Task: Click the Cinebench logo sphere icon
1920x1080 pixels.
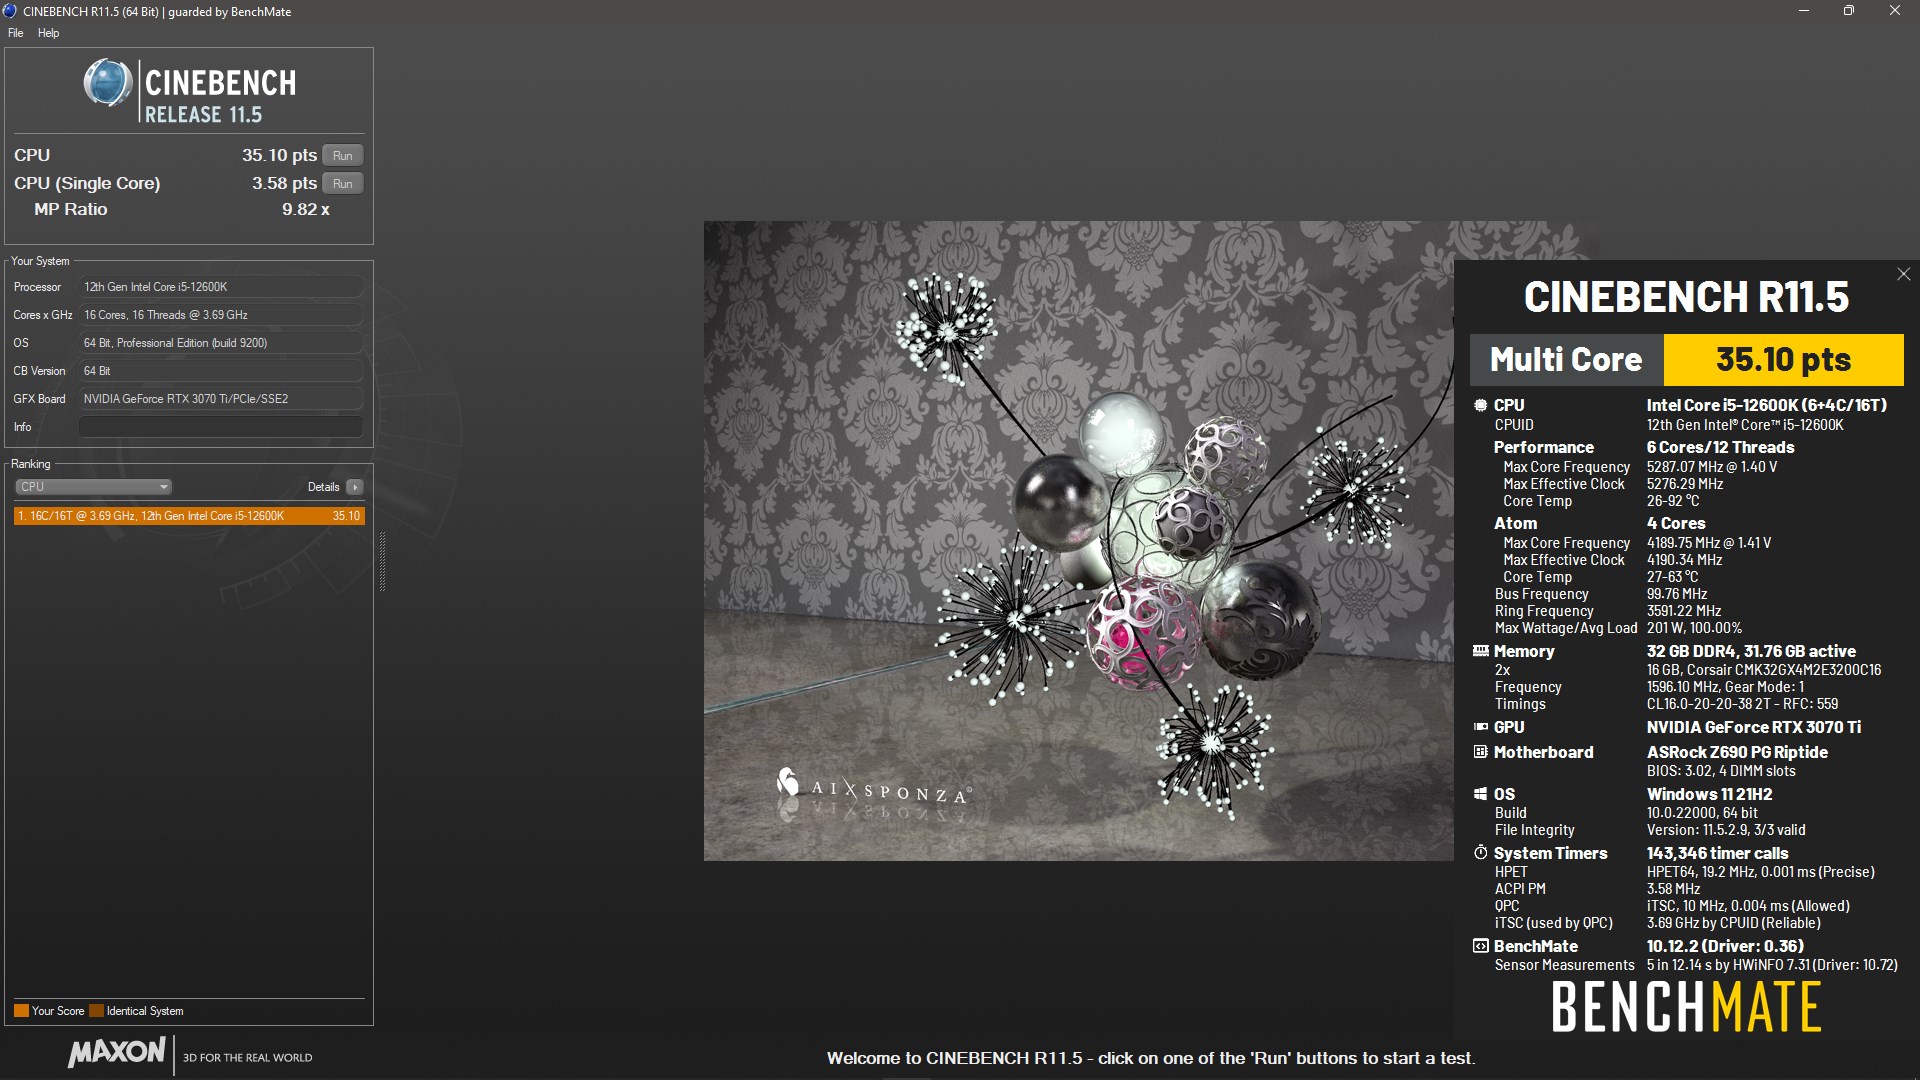Action: point(107,83)
